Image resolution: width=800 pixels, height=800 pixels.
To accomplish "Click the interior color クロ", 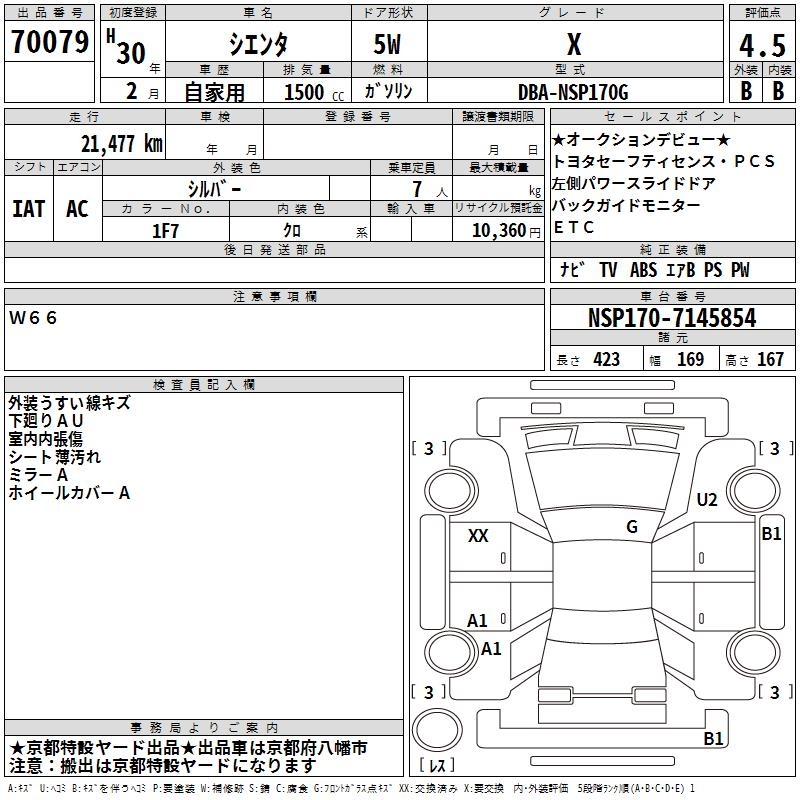I will pos(292,230).
